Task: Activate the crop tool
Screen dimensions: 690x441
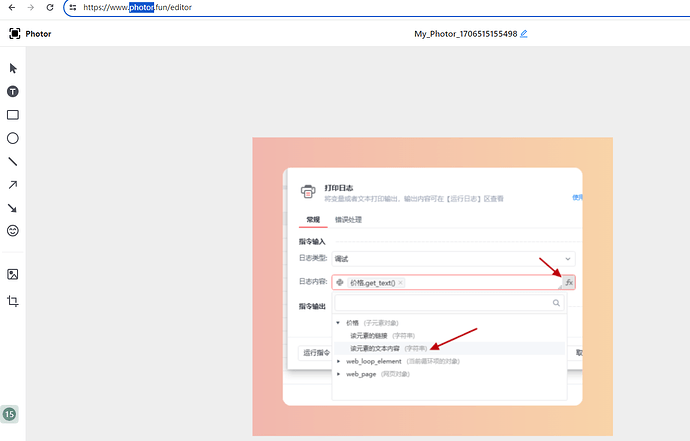Action: 13,301
